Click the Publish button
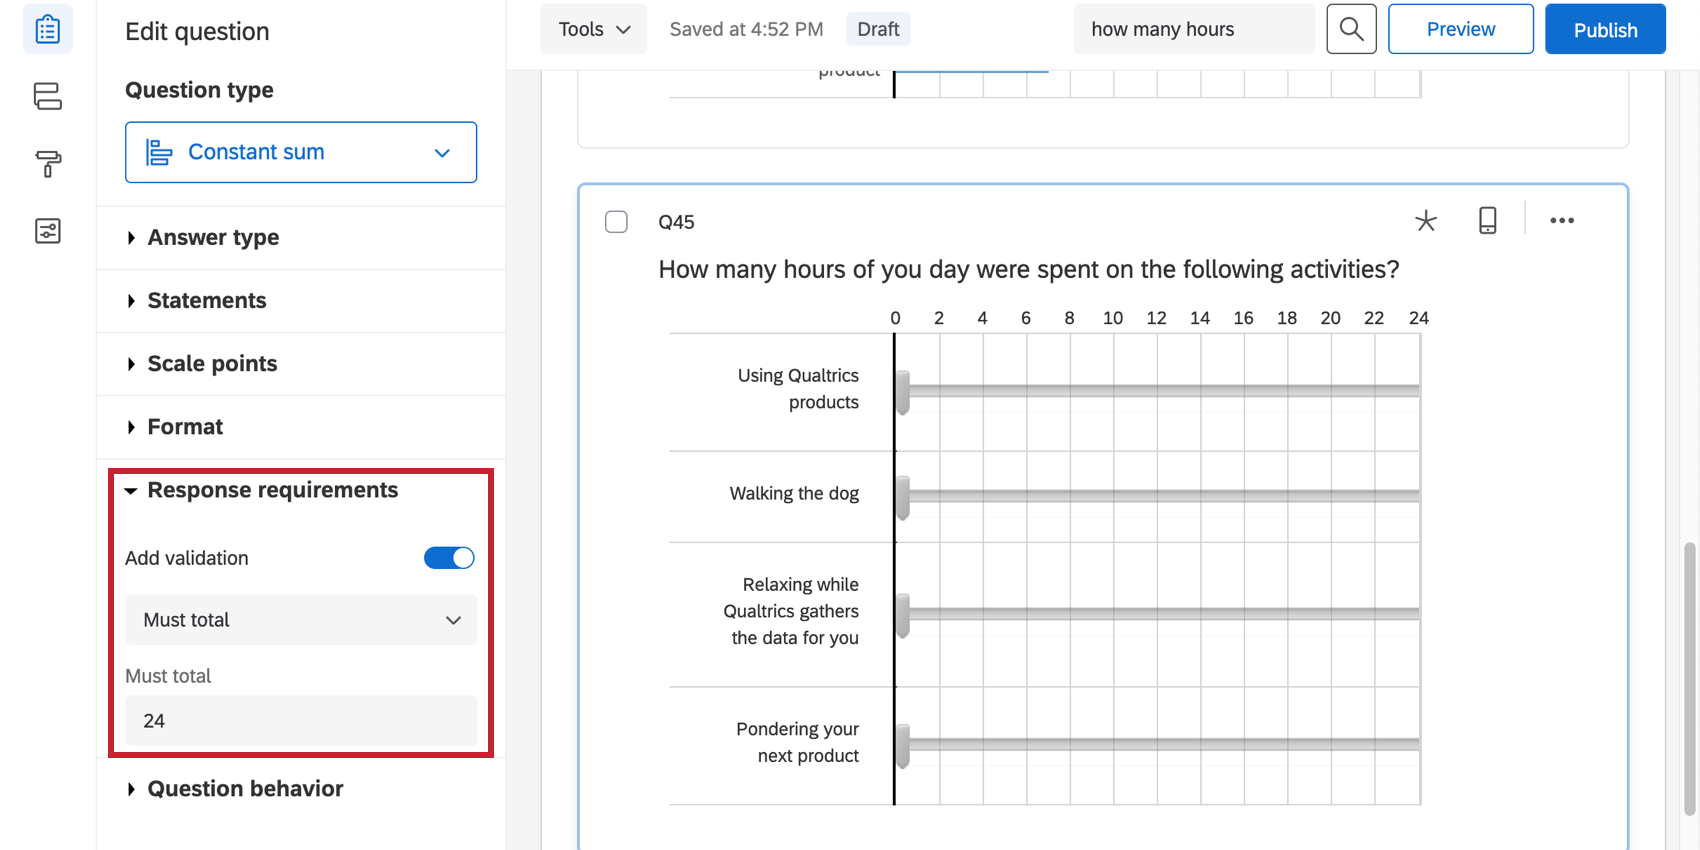The image size is (1700, 850). pos(1604,29)
